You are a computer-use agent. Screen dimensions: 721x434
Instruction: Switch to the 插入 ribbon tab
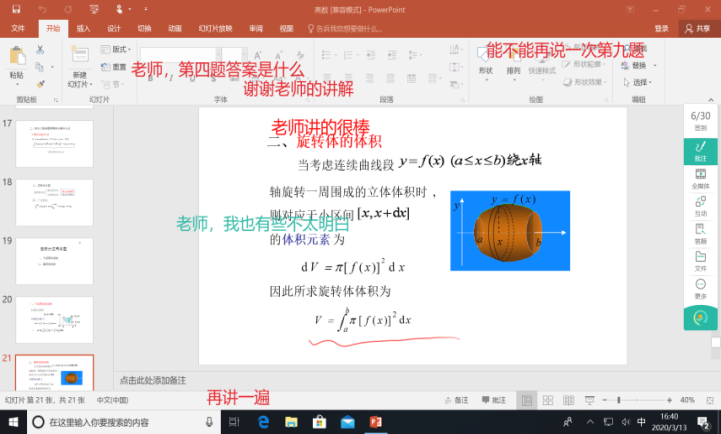pyautogui.click(x=82, y=29)
